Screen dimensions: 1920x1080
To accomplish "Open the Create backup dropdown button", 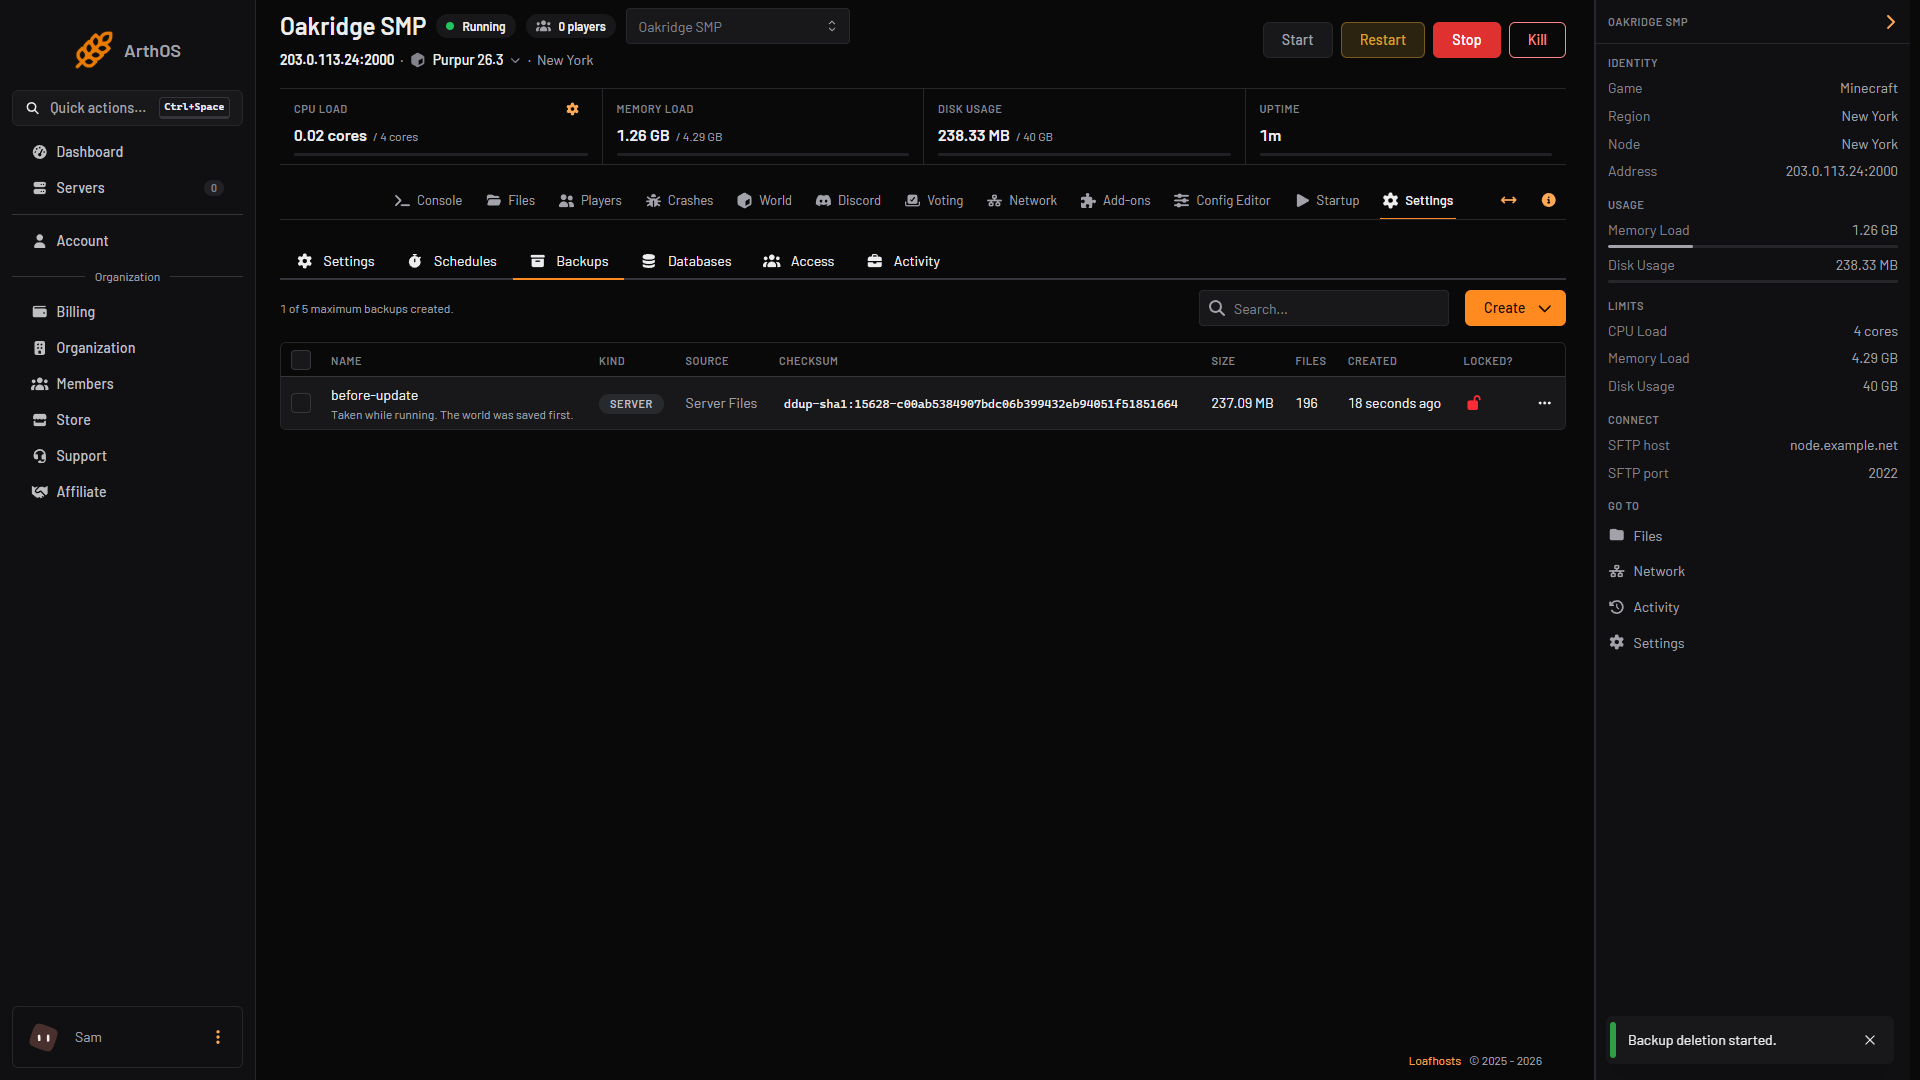I will click(x=1515, y=308).
